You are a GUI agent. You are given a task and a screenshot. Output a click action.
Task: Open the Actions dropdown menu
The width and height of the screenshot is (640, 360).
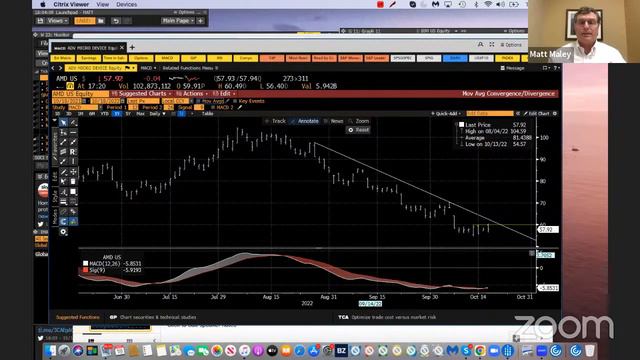coord(193,94)
